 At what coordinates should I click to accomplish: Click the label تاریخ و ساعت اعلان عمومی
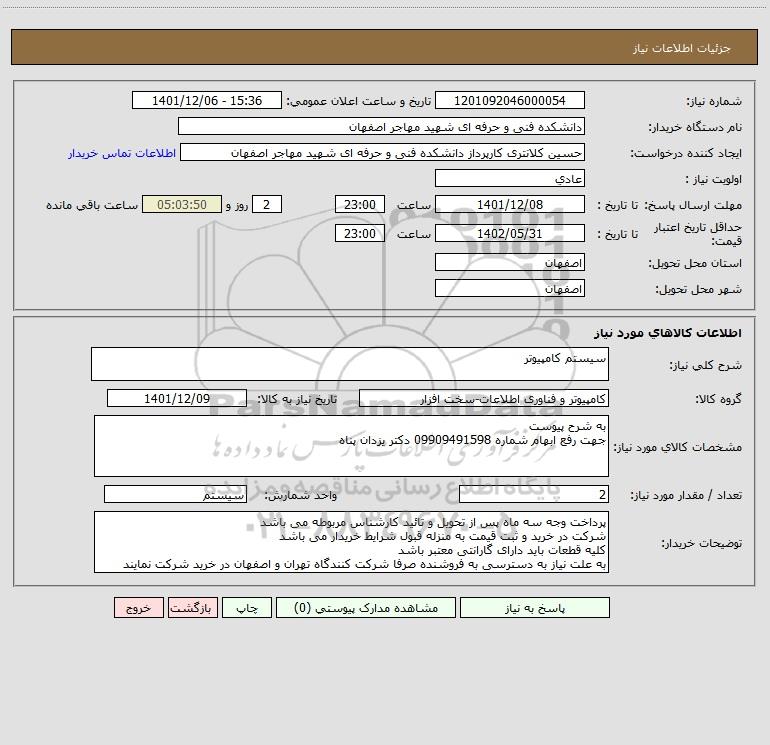point(358,101)
